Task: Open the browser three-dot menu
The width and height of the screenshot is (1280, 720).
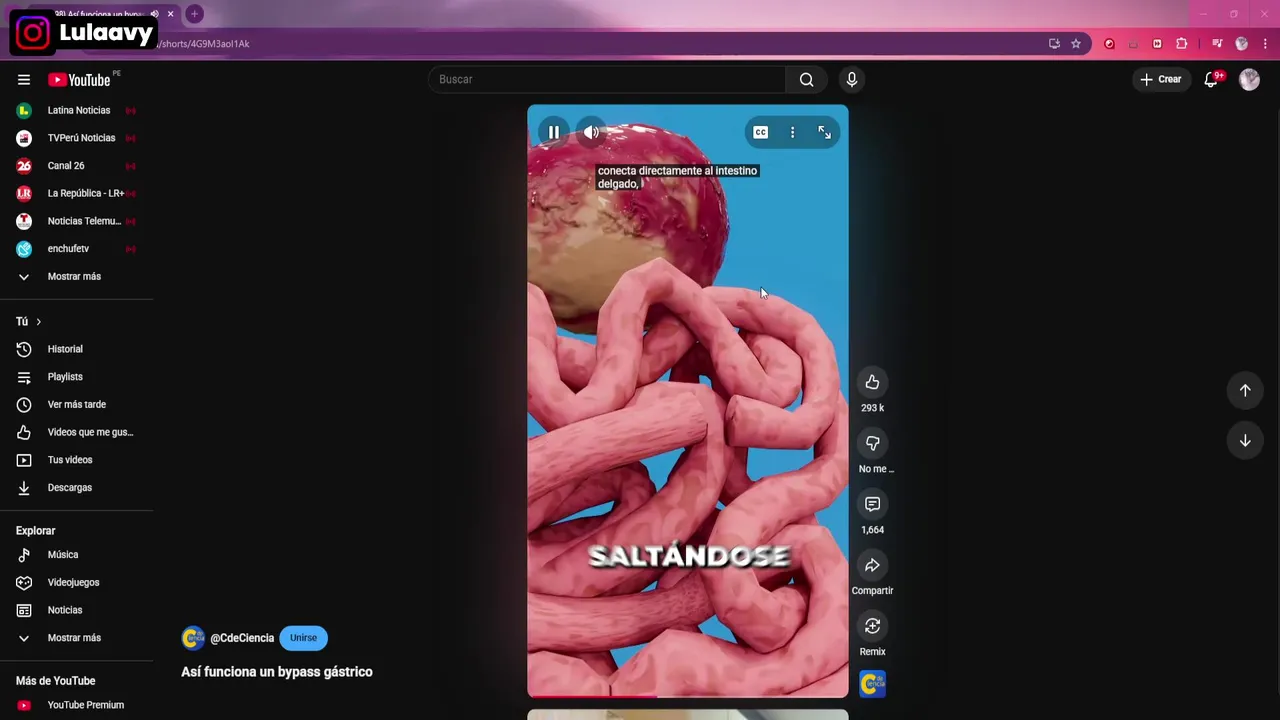Action: click(x=1266, y=44)
